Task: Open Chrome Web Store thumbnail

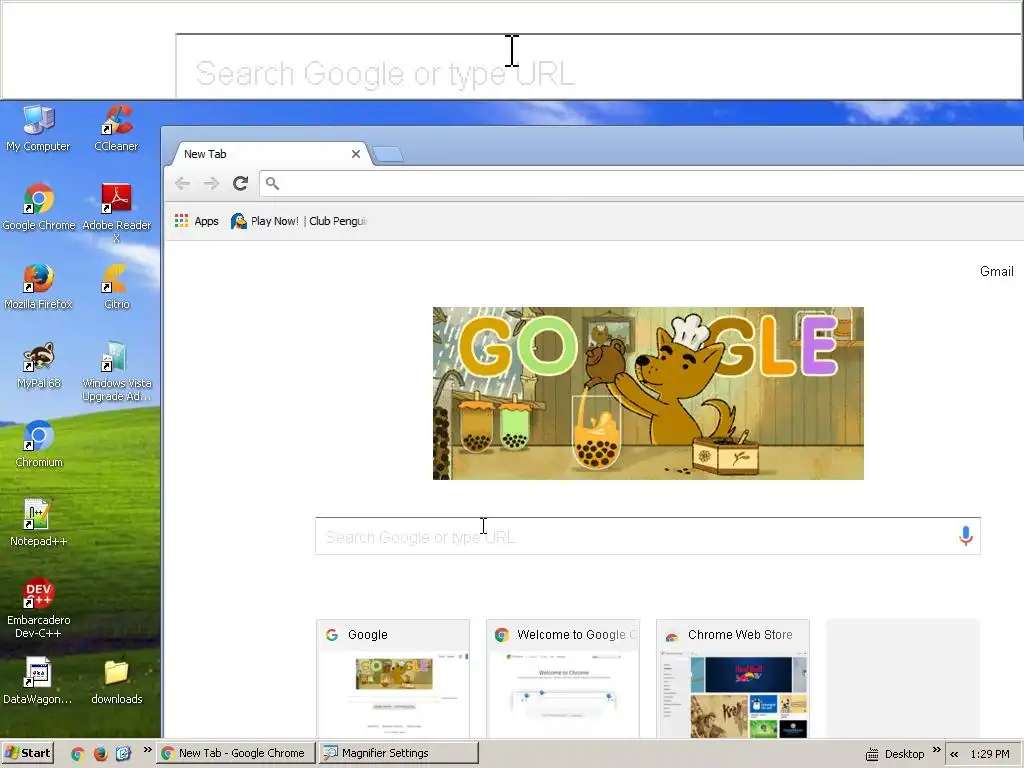Action: coord(733,679)
